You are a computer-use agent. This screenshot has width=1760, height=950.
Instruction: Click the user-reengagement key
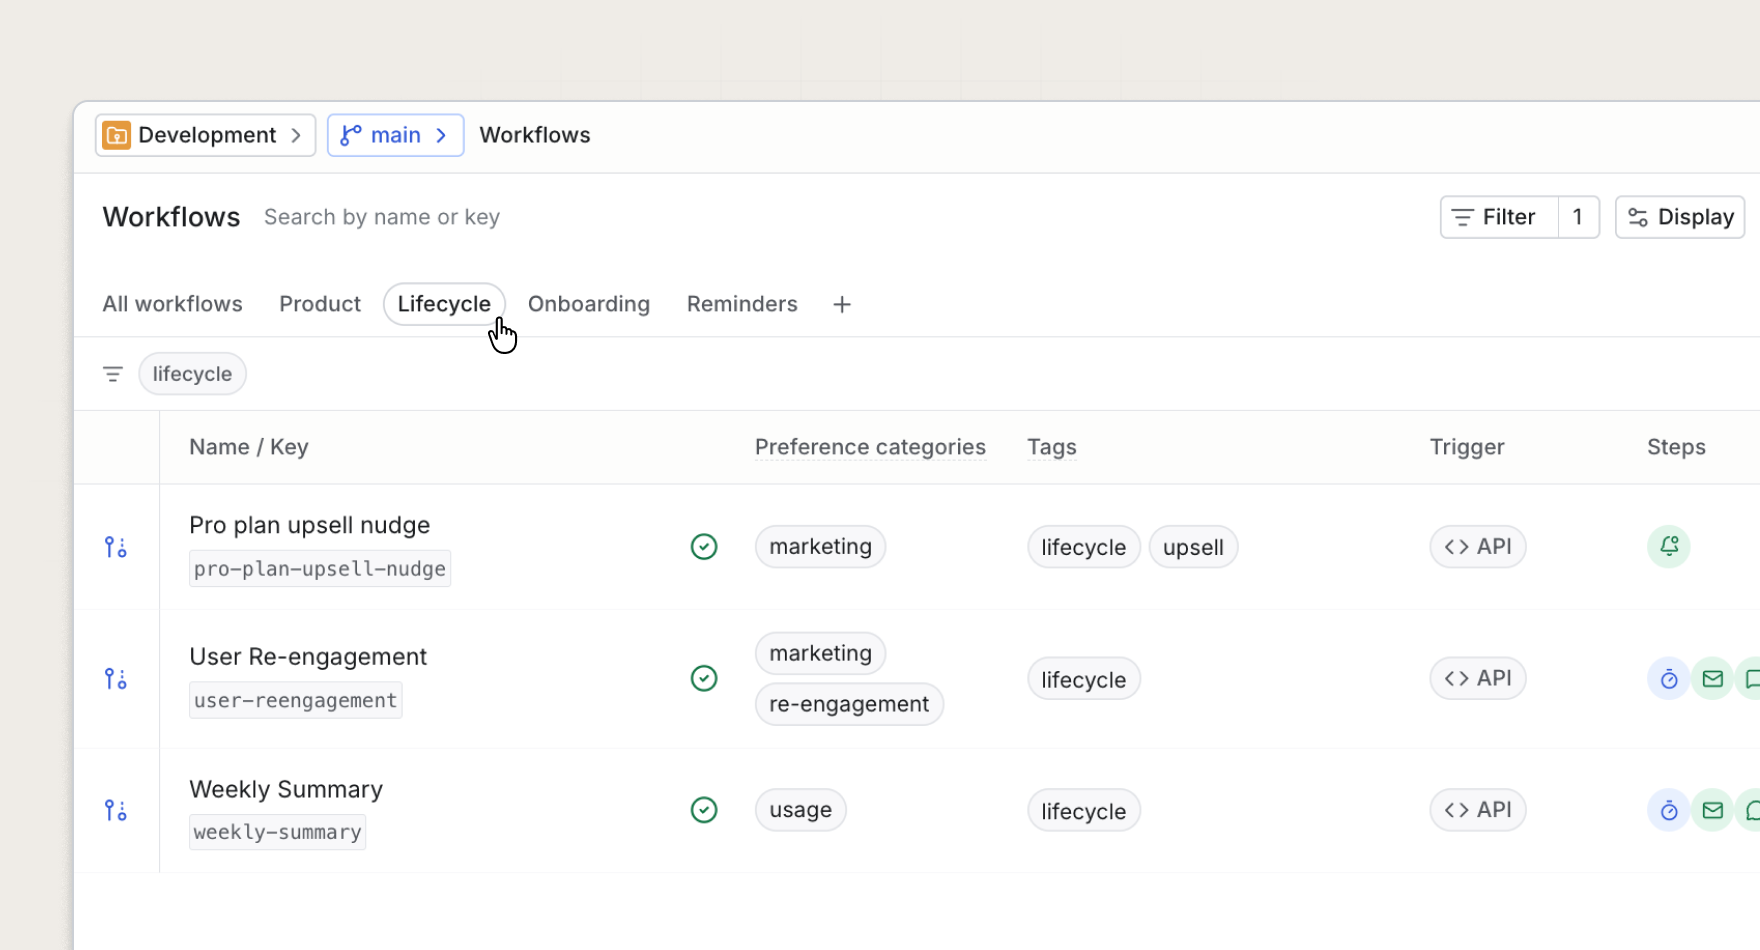tap(296, 700)
